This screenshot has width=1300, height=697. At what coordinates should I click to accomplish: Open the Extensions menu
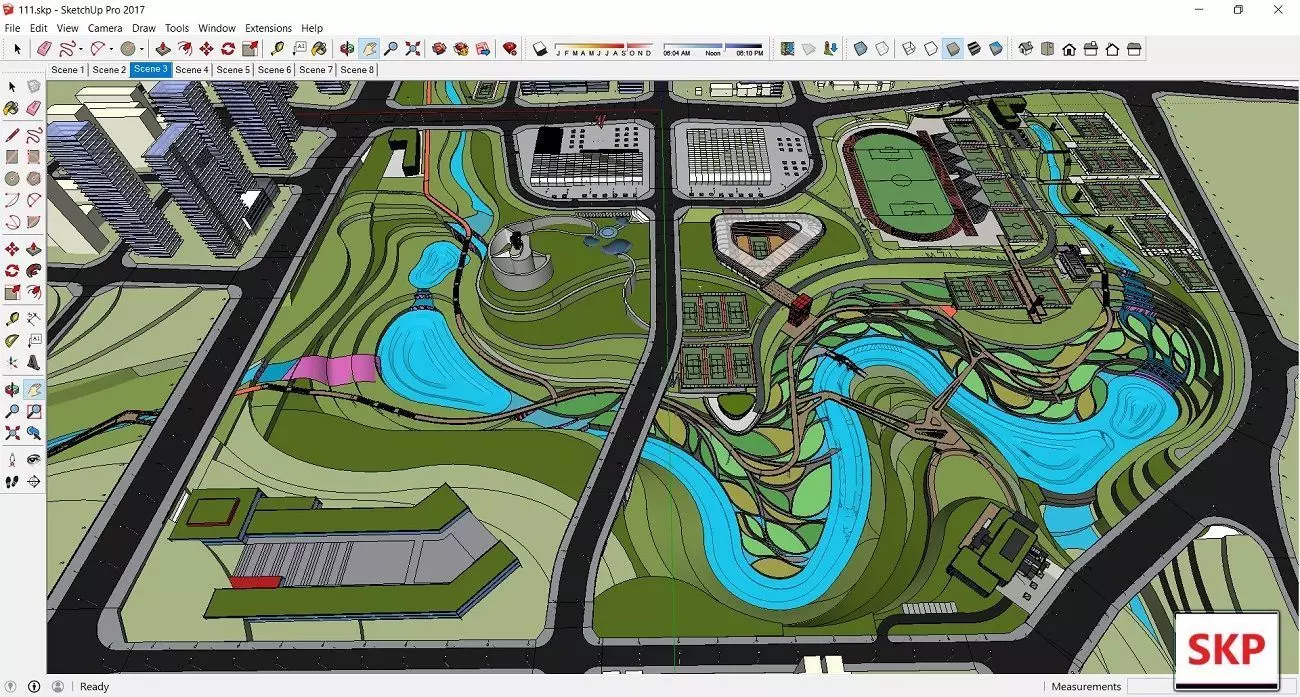268,28
